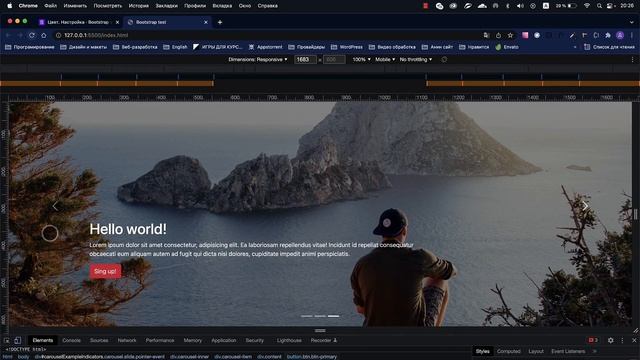Open the Mobile device type dropdown

click(385, 60)
